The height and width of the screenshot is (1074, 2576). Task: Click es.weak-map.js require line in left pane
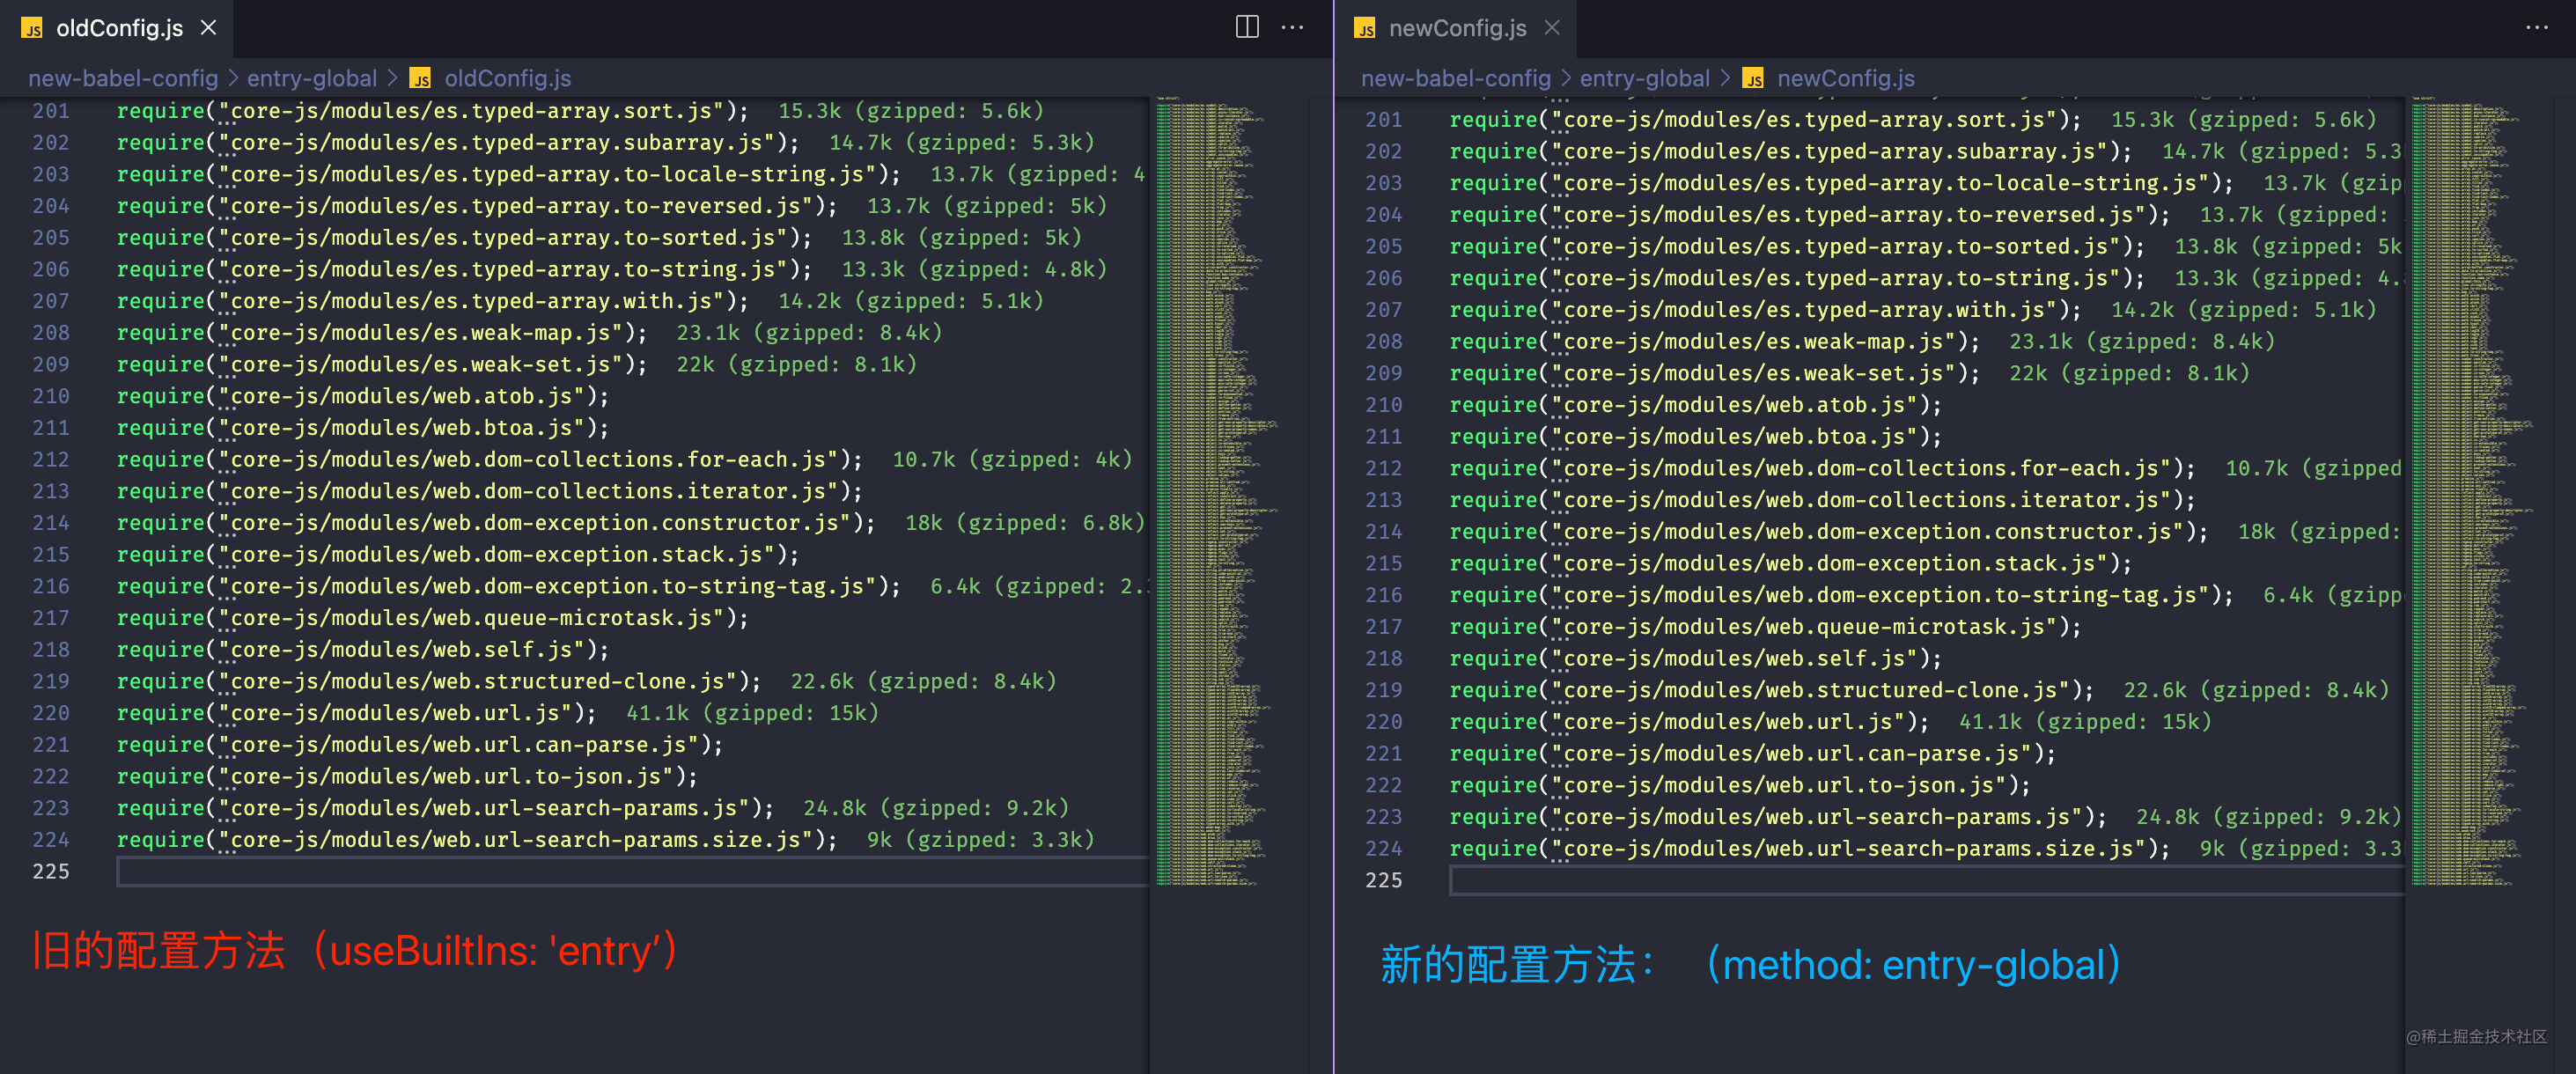382,333
